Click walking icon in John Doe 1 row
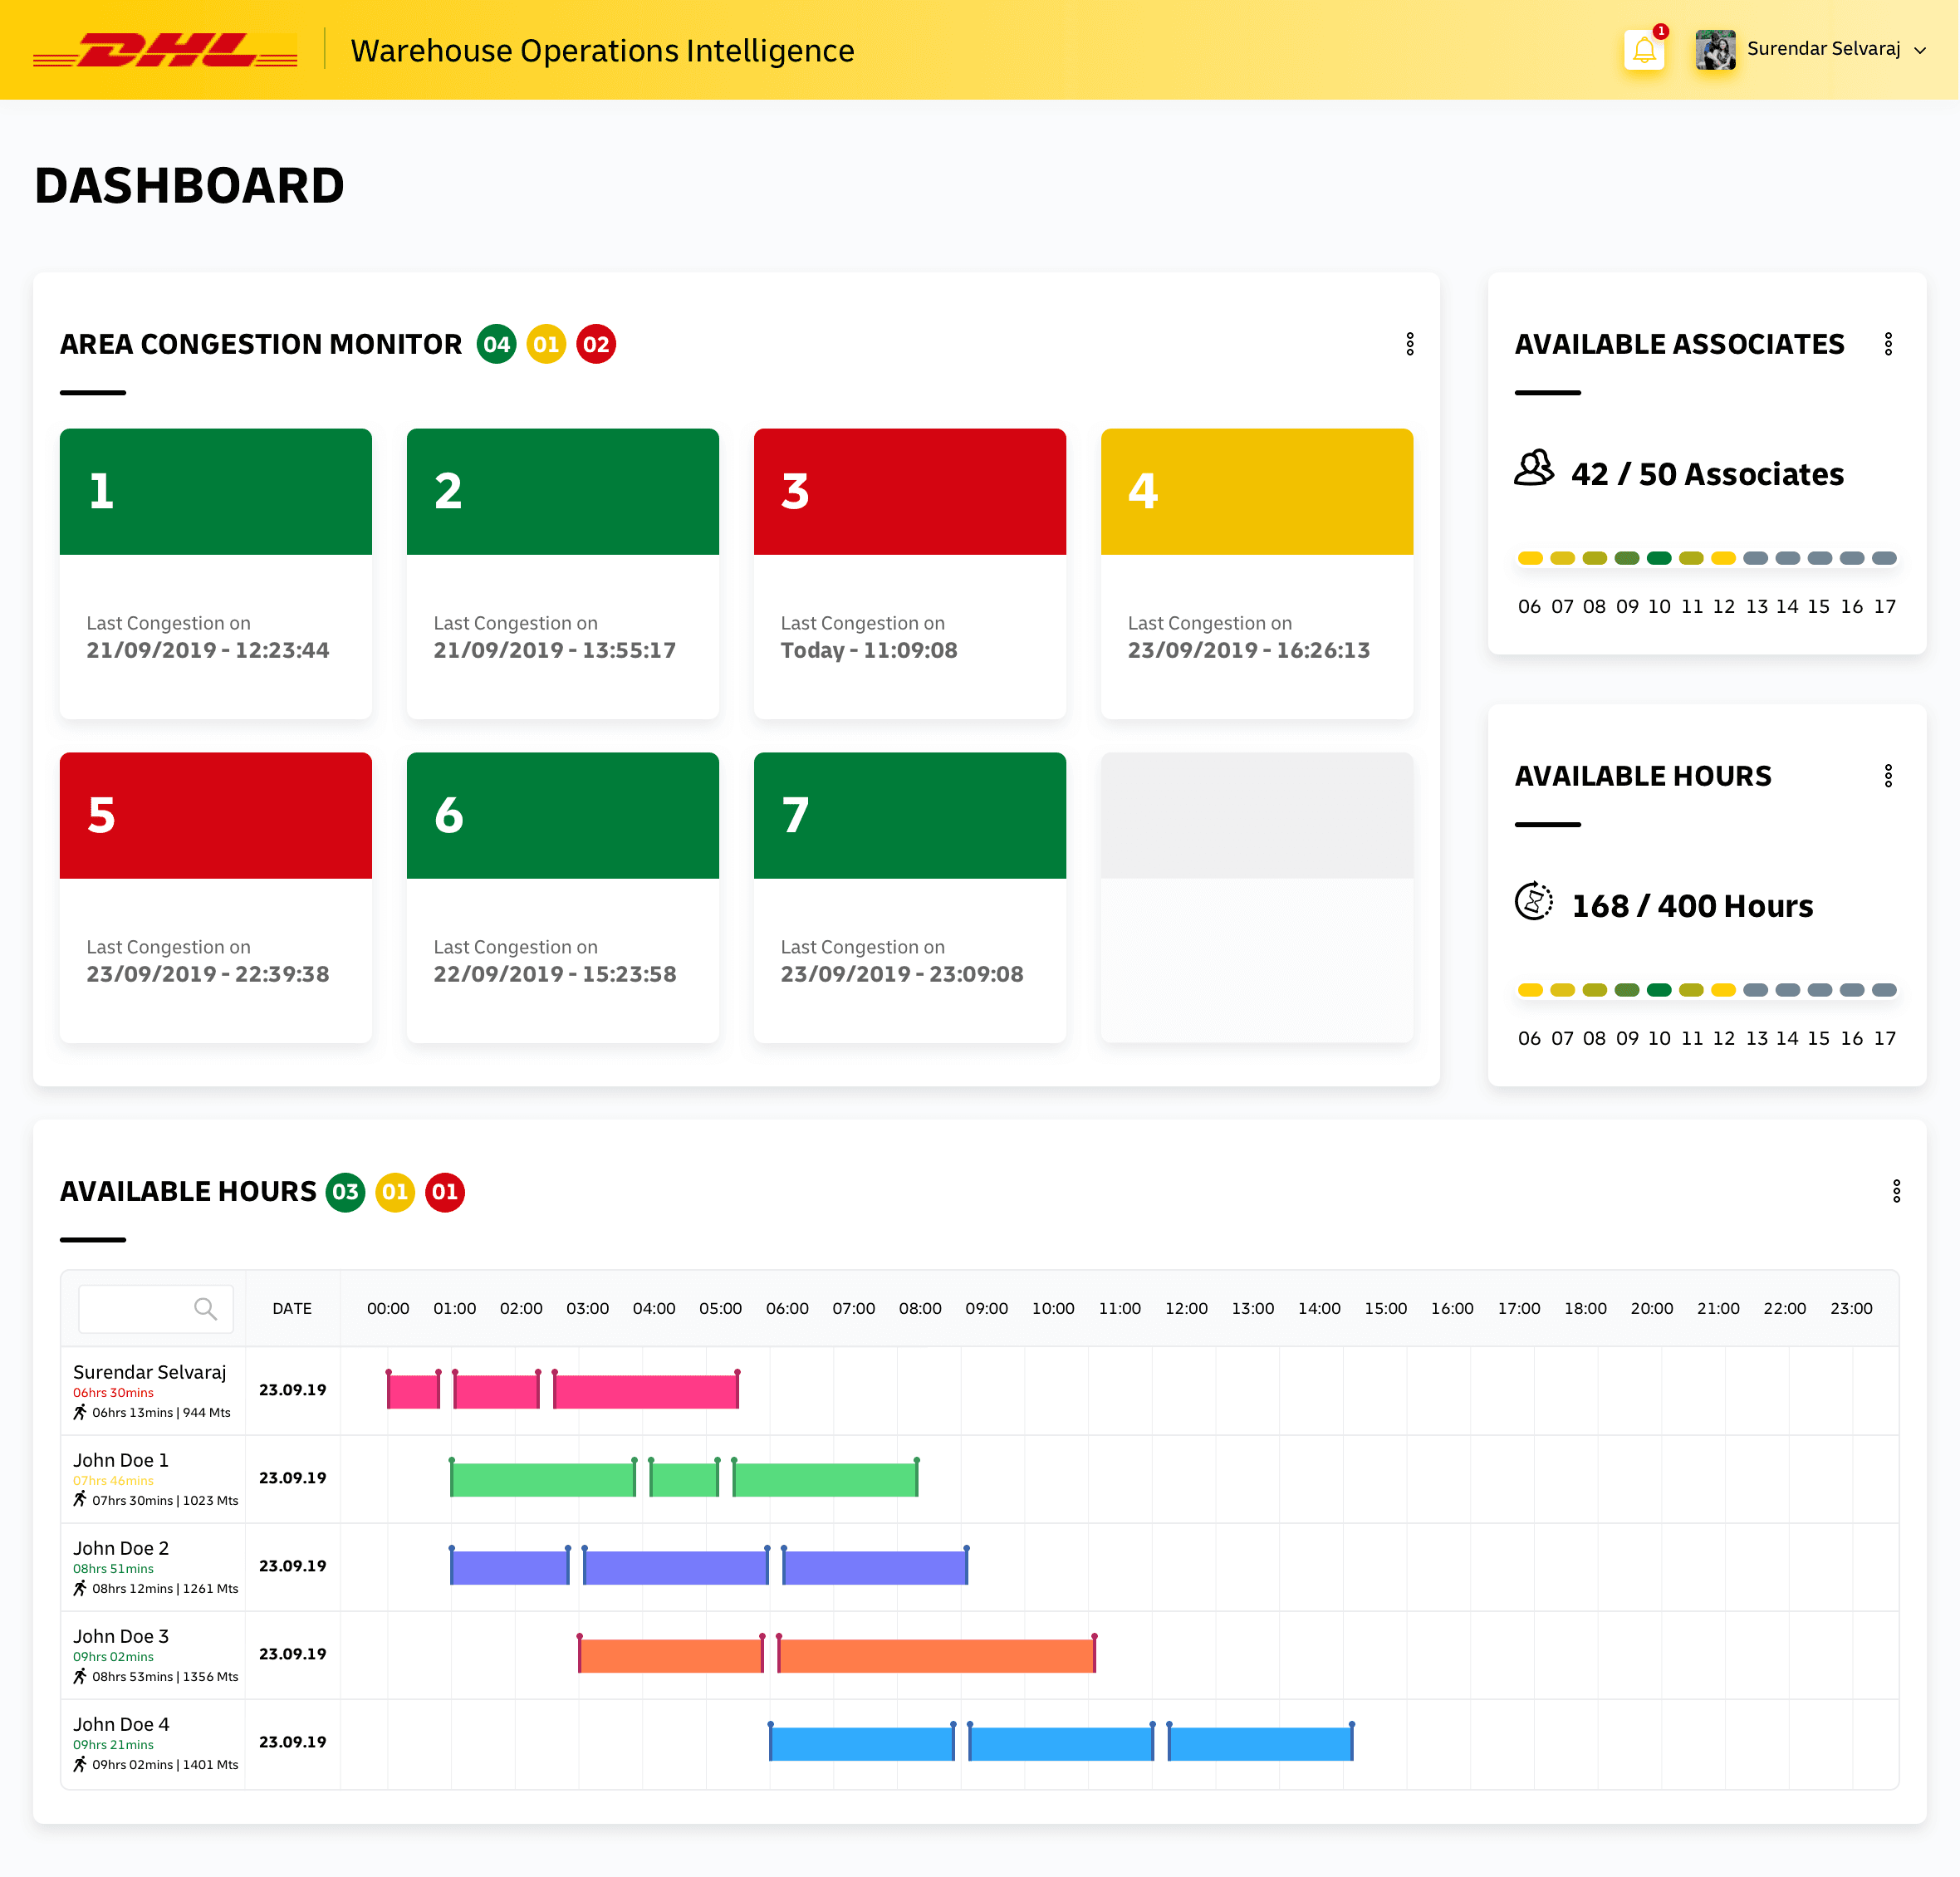The width and height of the screenshot is (1960, 1877). [80, 1500]
